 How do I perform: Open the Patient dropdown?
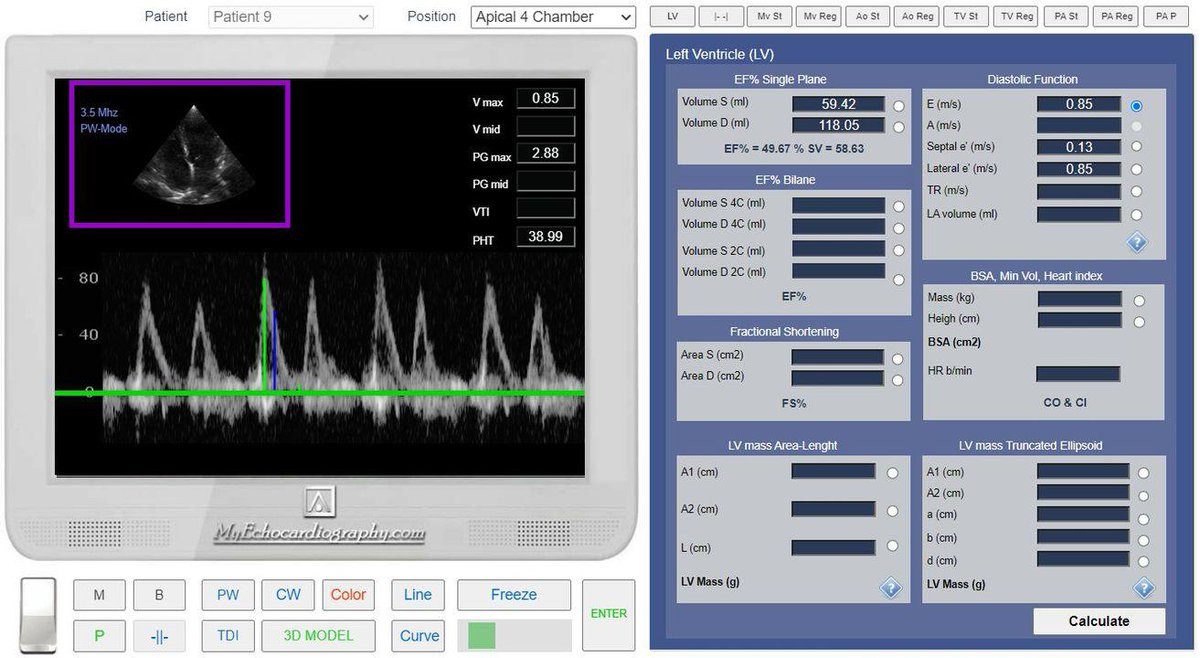pyautogui.click(x=291, y=17)
